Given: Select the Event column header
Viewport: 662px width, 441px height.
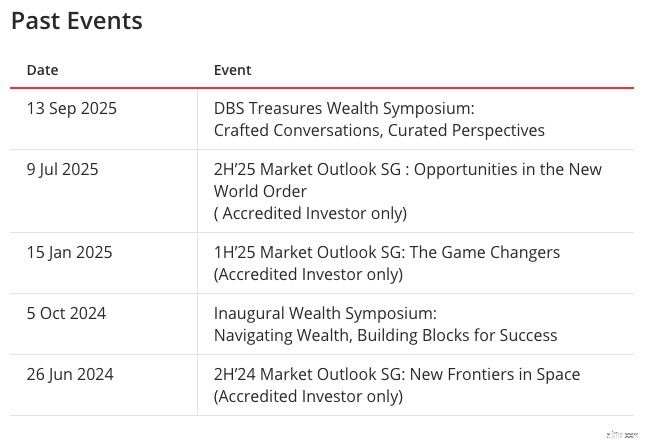Looking at the screenshot, I should 232,70.
